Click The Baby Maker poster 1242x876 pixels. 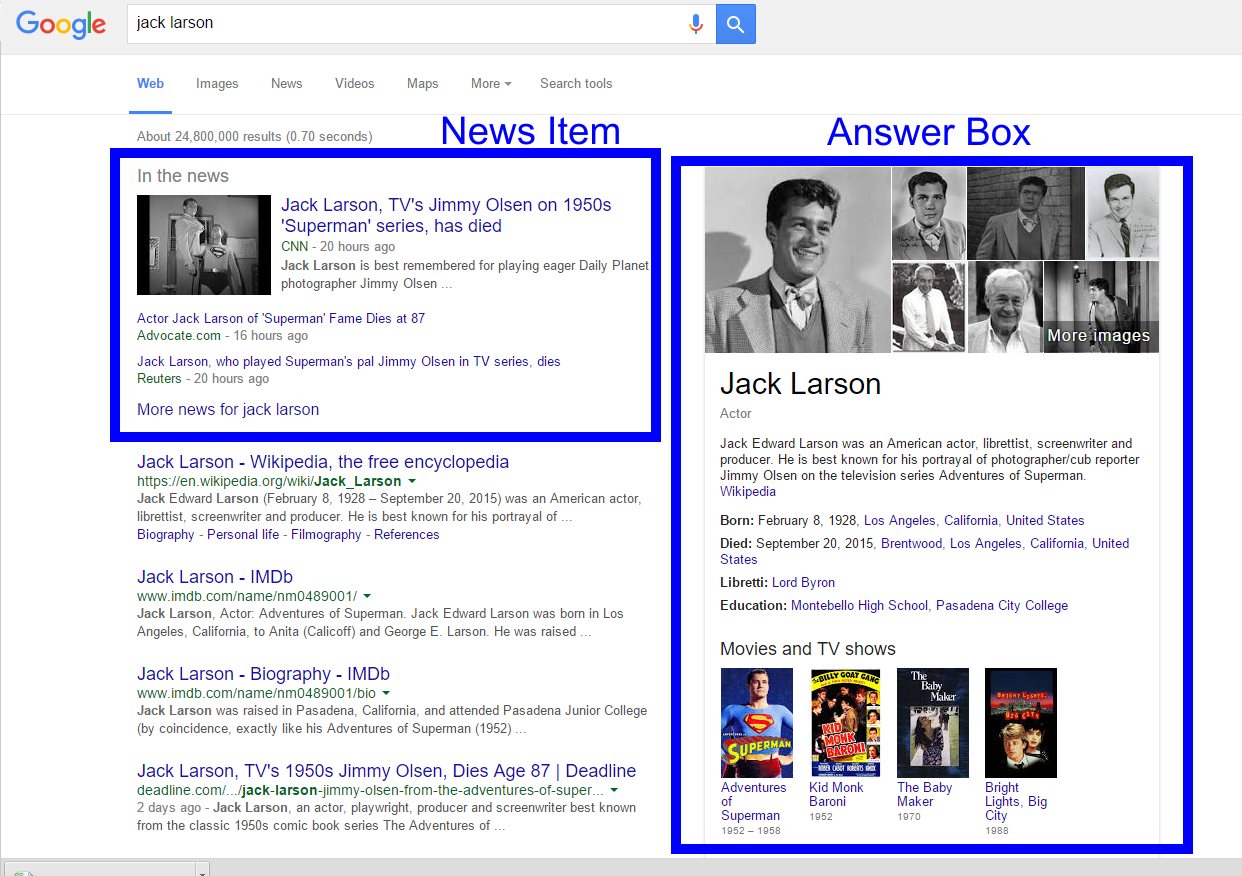[933, 723]
